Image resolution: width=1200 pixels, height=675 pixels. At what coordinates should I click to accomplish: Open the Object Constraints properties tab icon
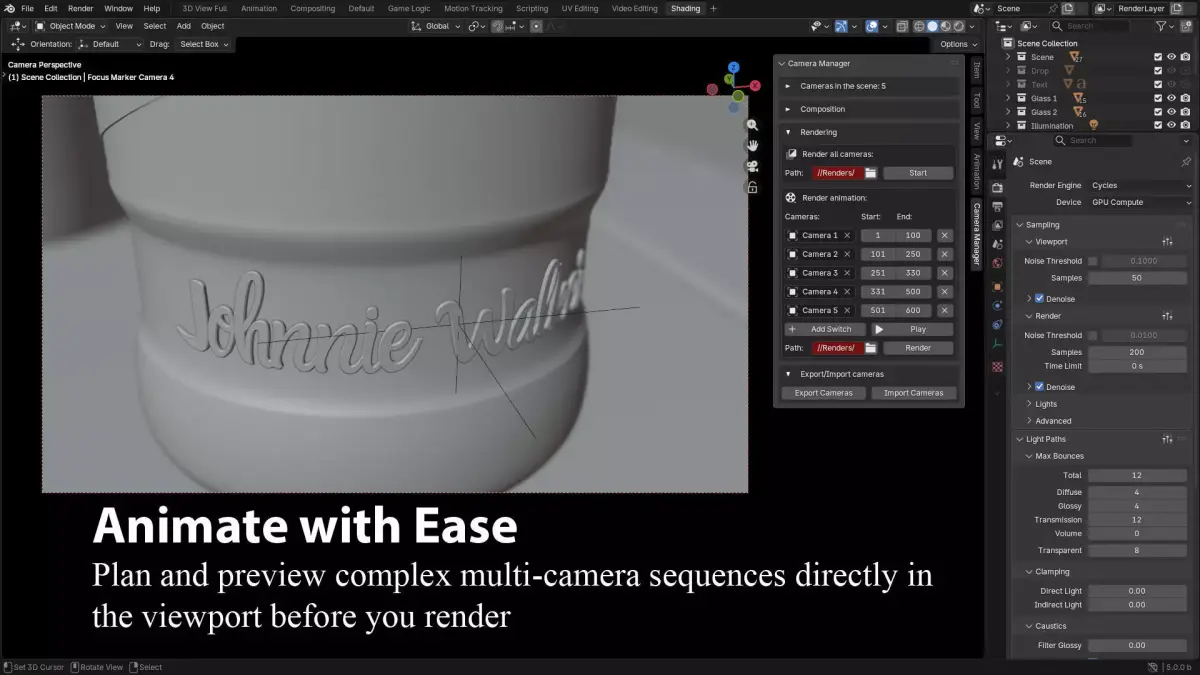[x=997, y=325]
